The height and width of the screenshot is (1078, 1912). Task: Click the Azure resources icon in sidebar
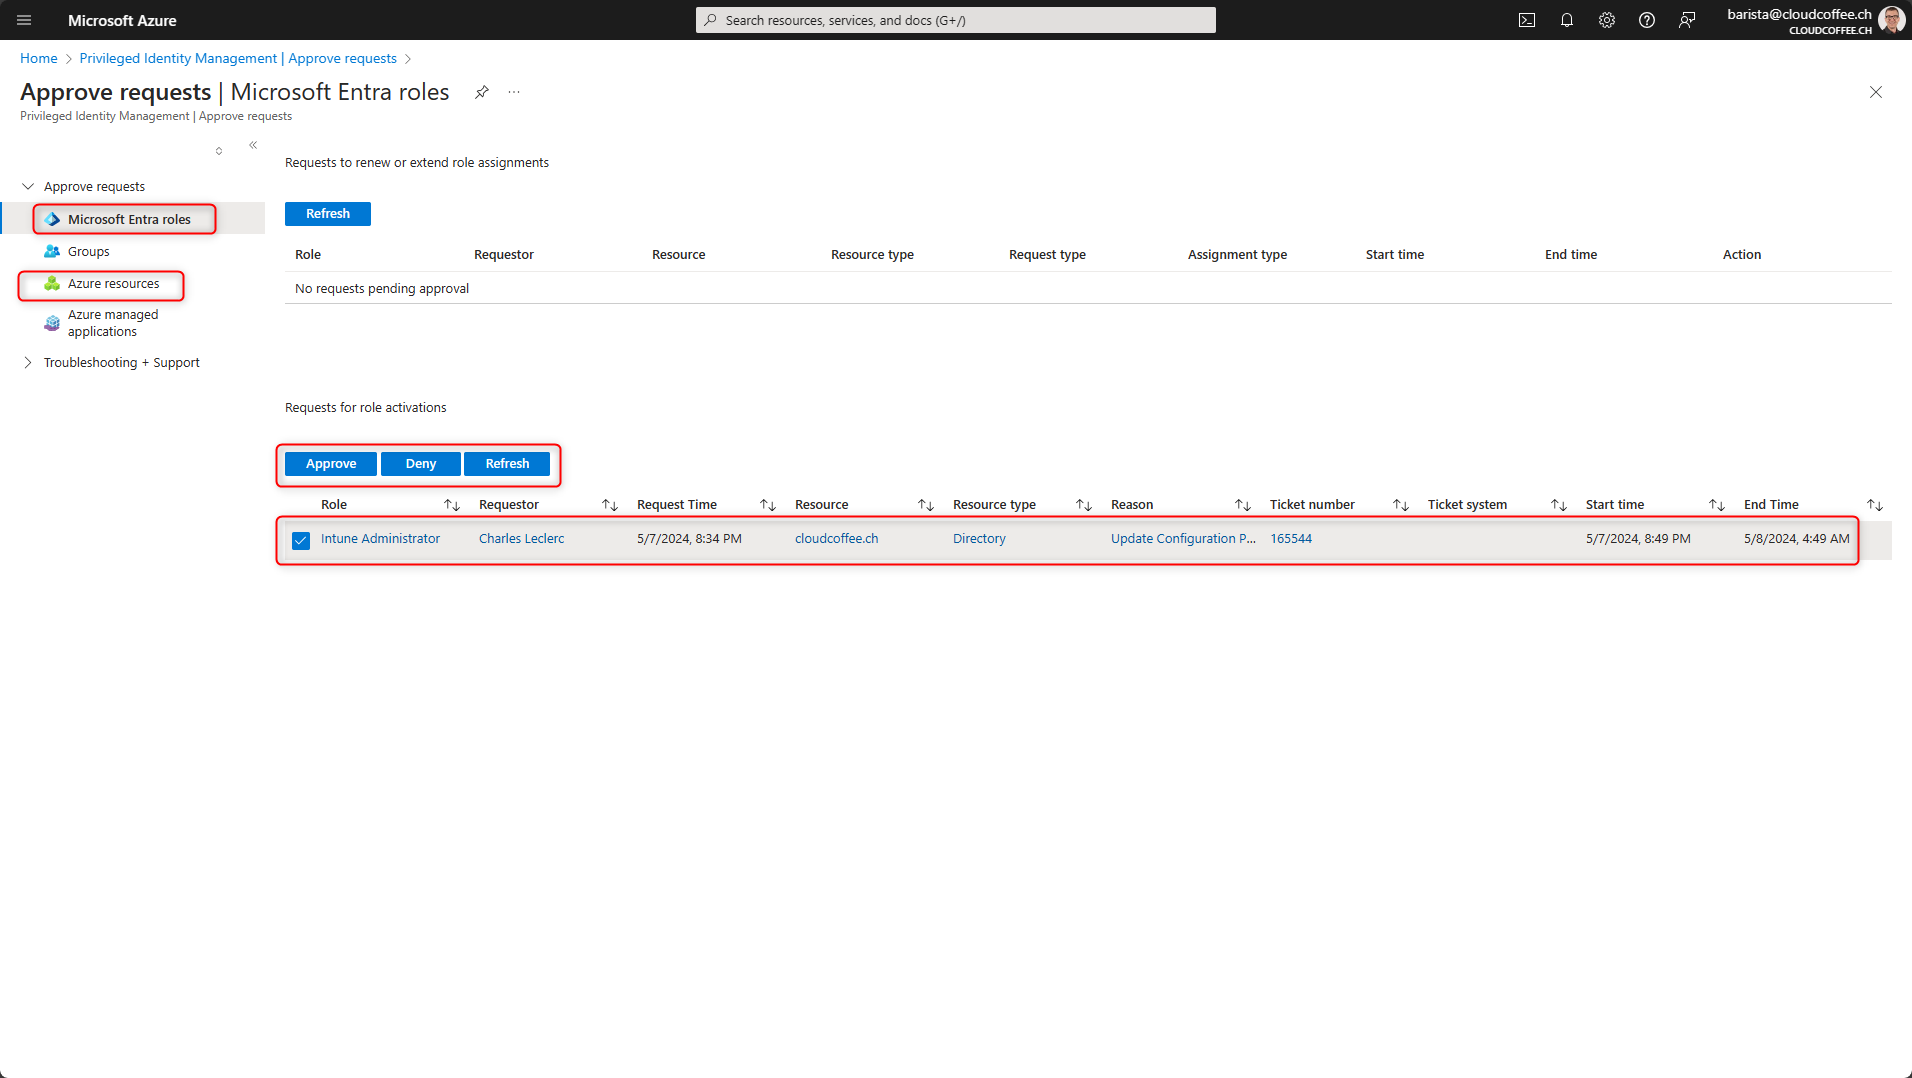pos(52,284)
